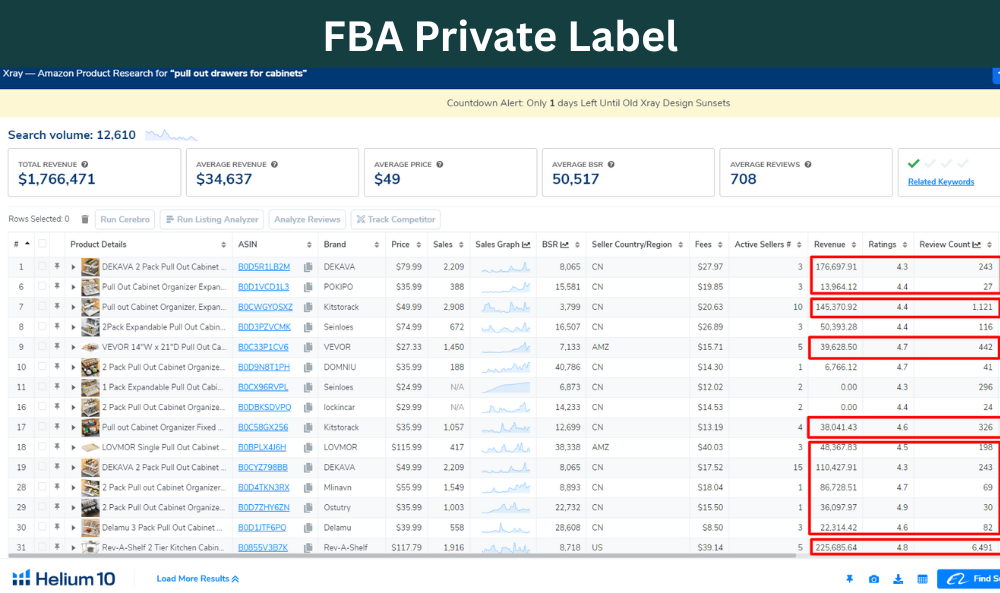The height and width of the screenshot is (593, 1000).
Task: Click the Review Count column chart icon
Action: [x=976, y=245]
